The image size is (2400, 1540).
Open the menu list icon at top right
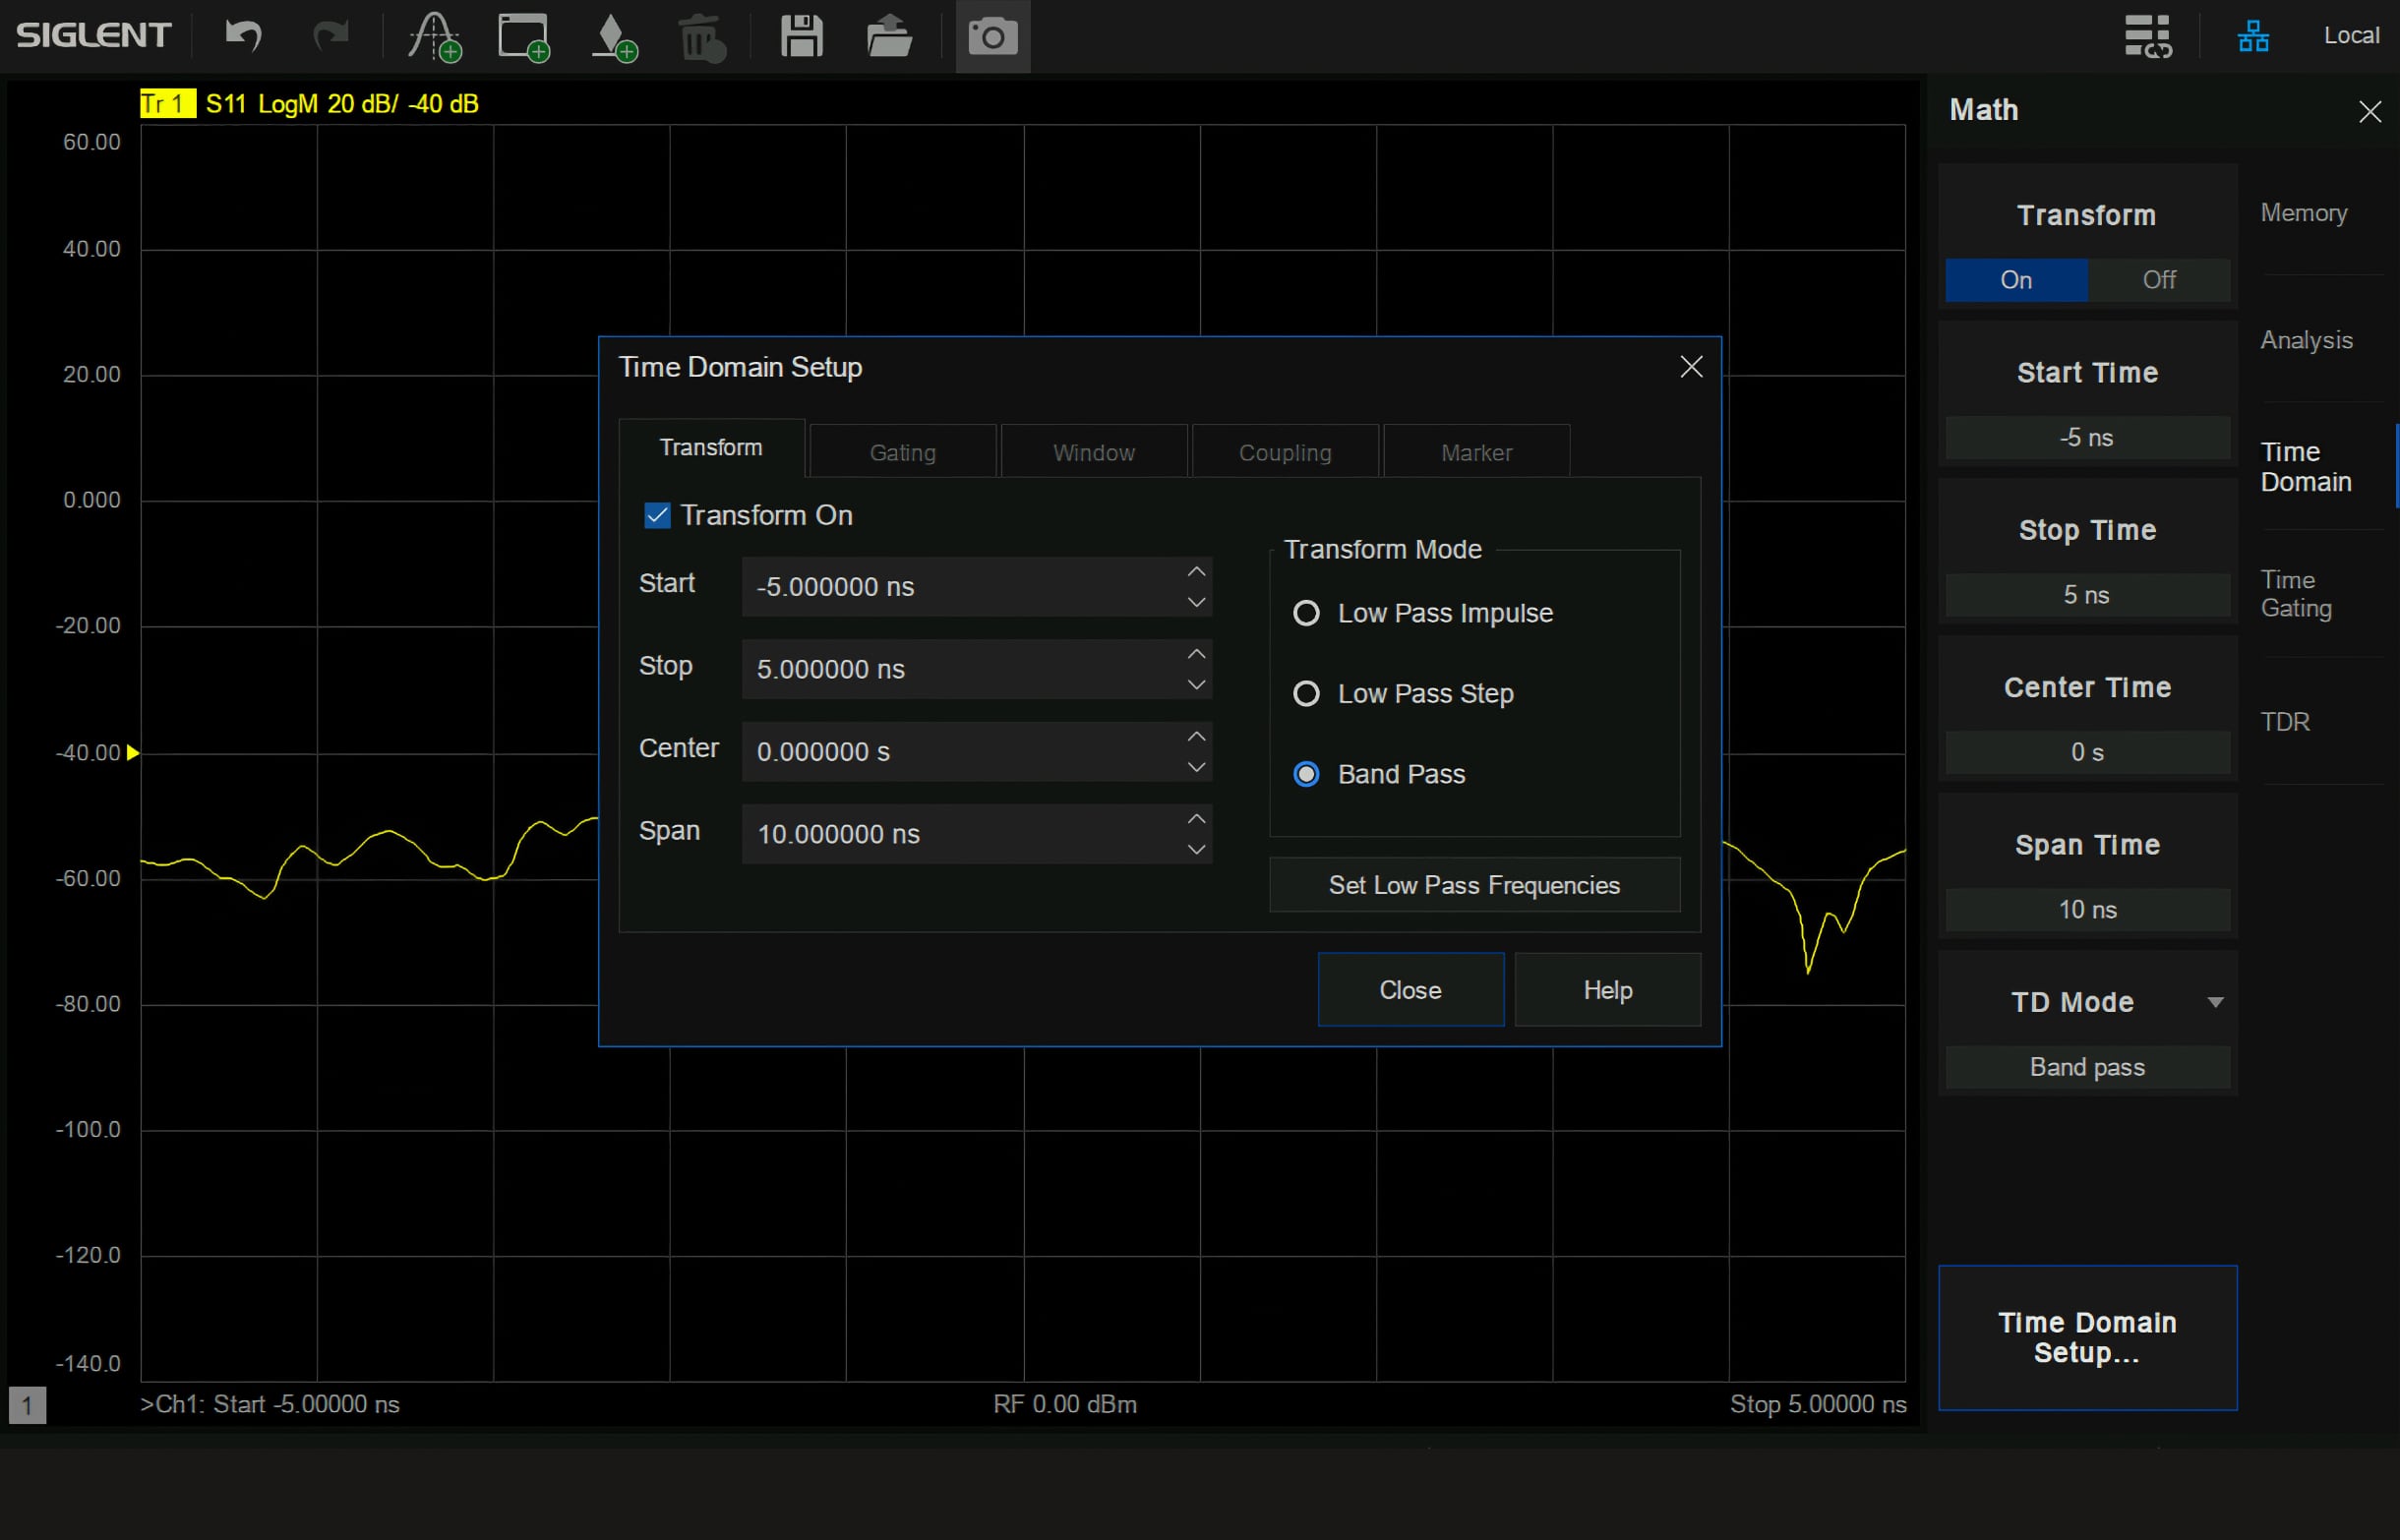tap(2148, 36)
